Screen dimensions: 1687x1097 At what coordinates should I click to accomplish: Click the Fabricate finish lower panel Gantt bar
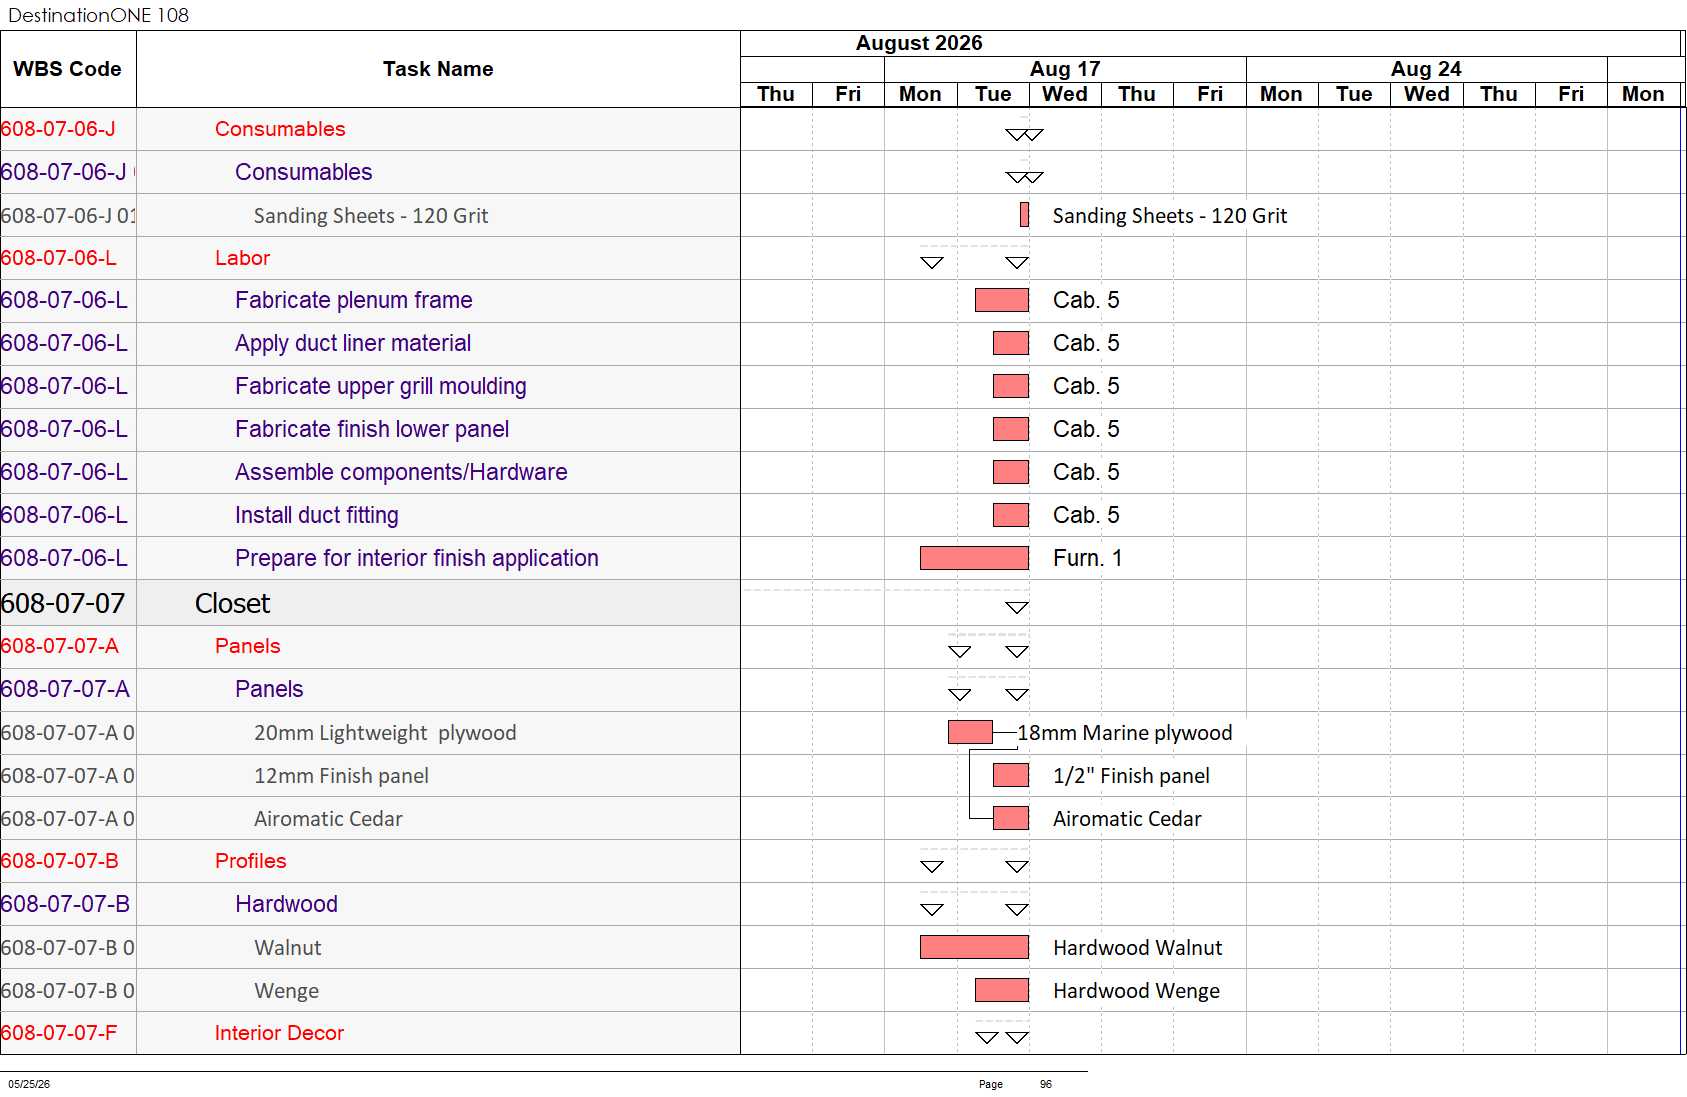1011,429
